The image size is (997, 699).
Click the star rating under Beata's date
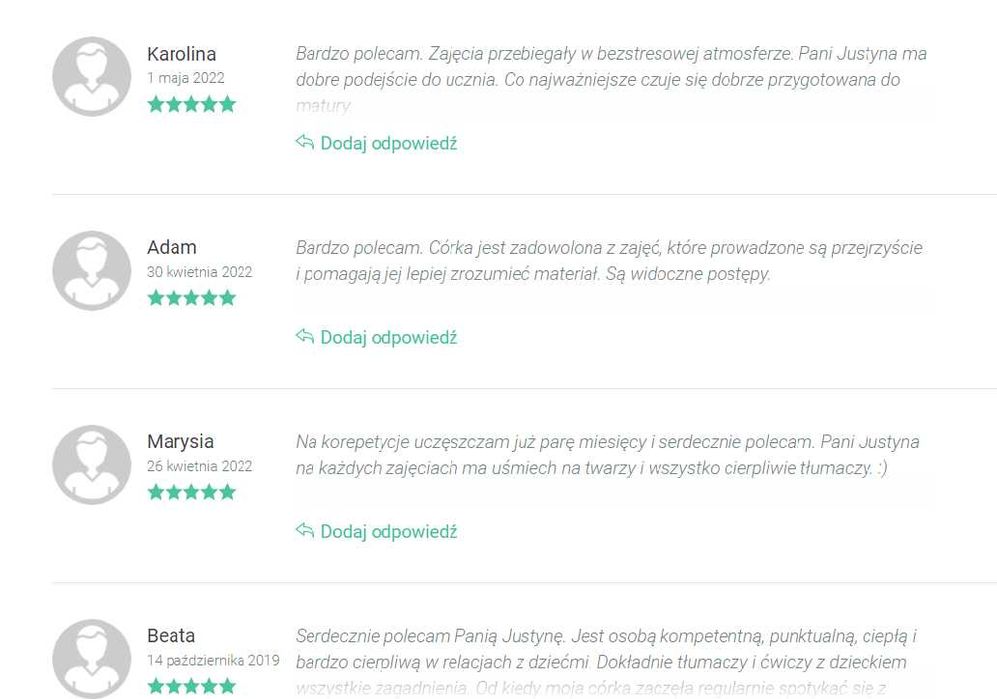191,686
